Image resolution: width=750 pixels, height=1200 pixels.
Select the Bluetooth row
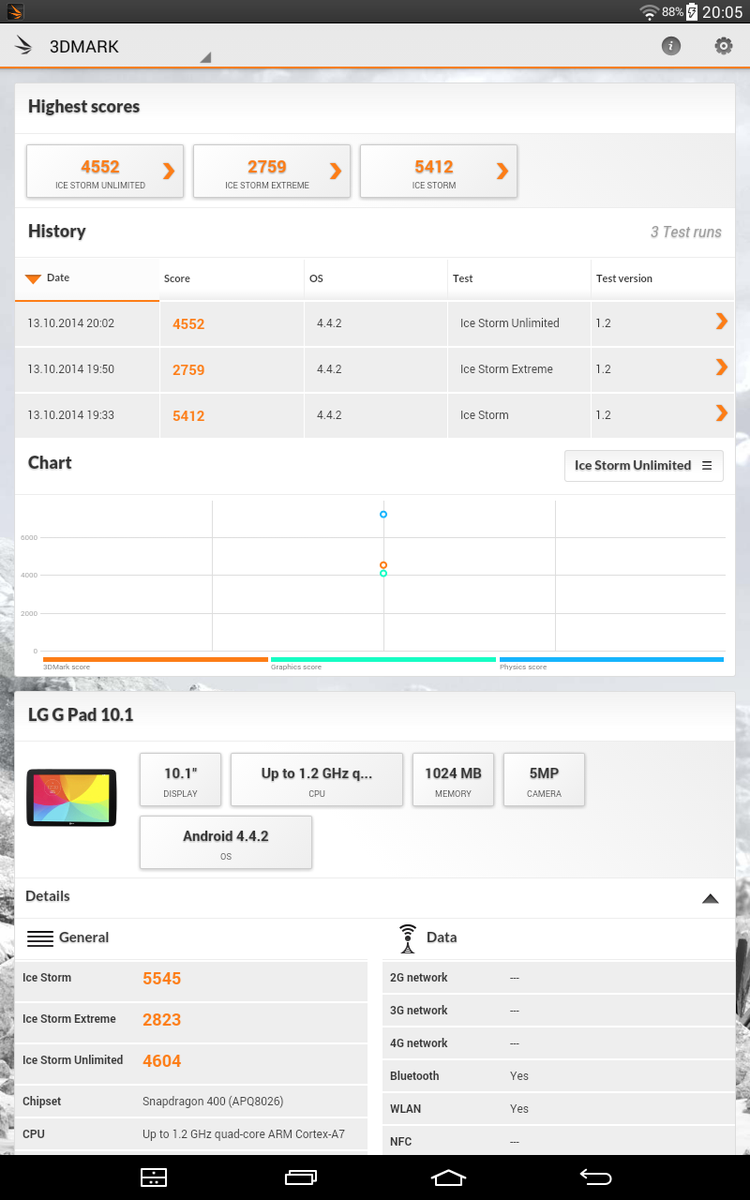[x=558, y=1076]
